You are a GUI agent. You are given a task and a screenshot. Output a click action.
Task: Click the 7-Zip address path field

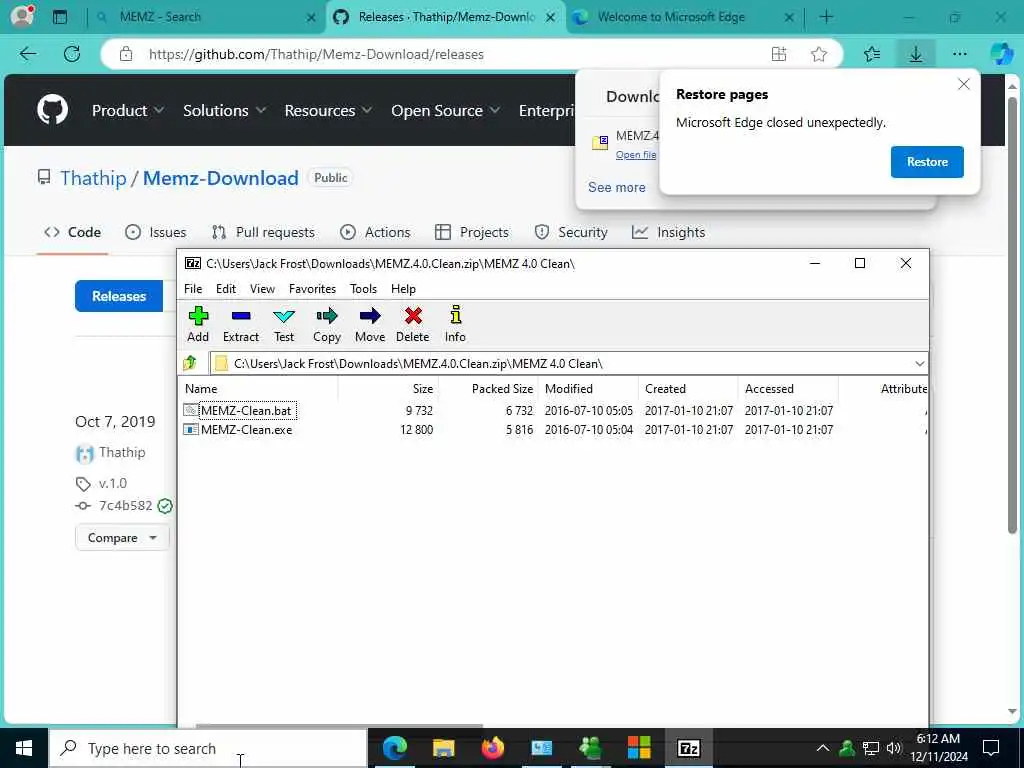(x=562, y=363)
